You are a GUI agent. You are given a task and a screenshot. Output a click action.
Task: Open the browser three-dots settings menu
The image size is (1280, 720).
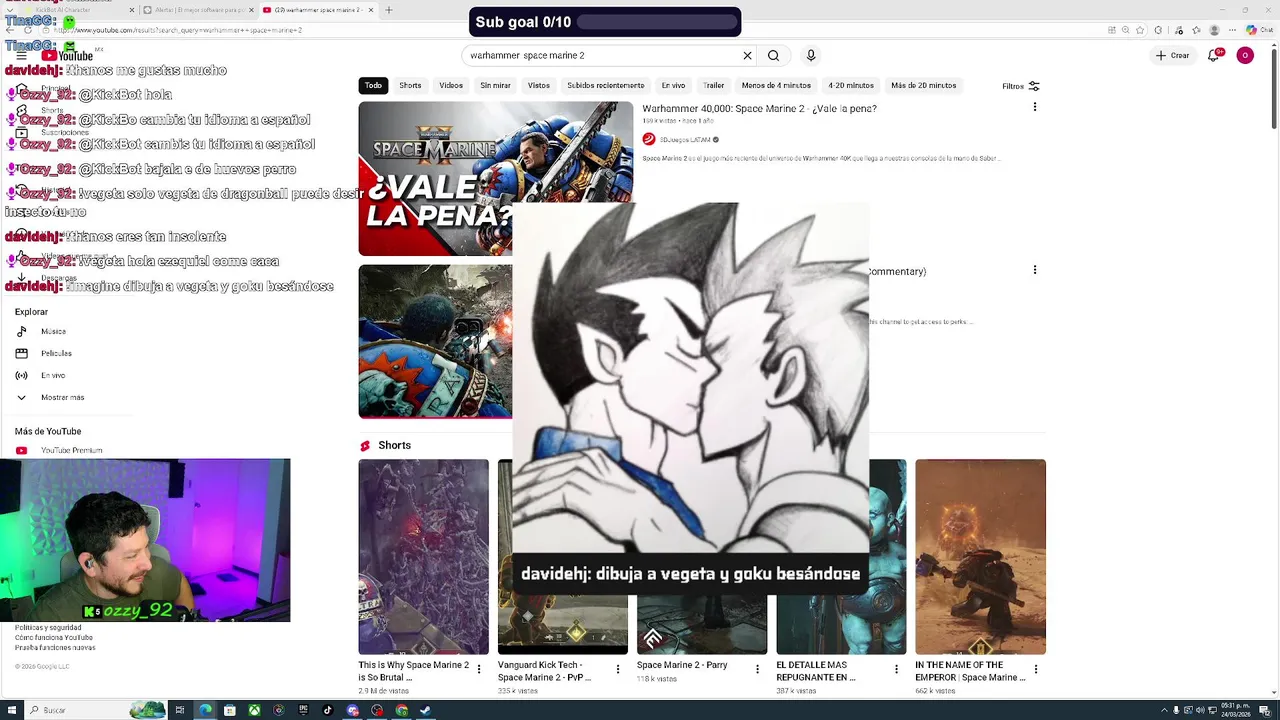click(1231, 30)
